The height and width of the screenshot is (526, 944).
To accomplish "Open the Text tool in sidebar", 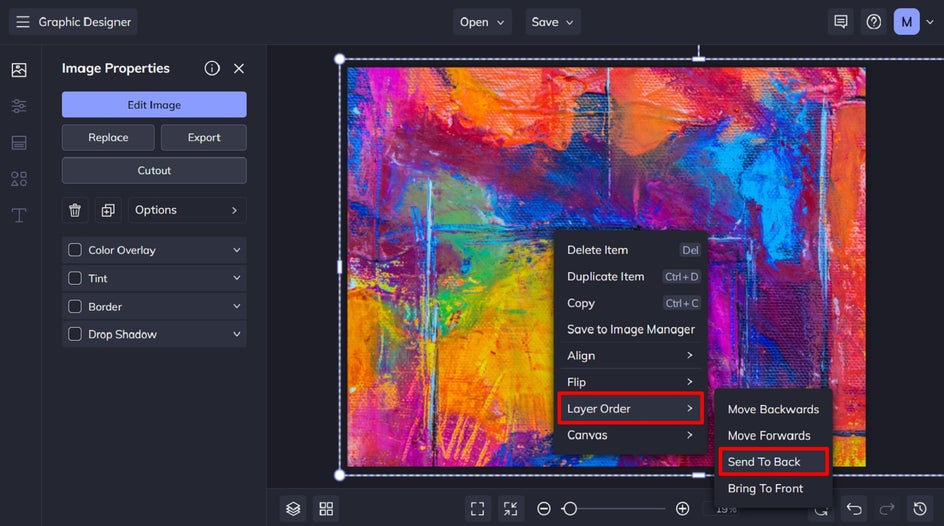I will click(19, 215).
